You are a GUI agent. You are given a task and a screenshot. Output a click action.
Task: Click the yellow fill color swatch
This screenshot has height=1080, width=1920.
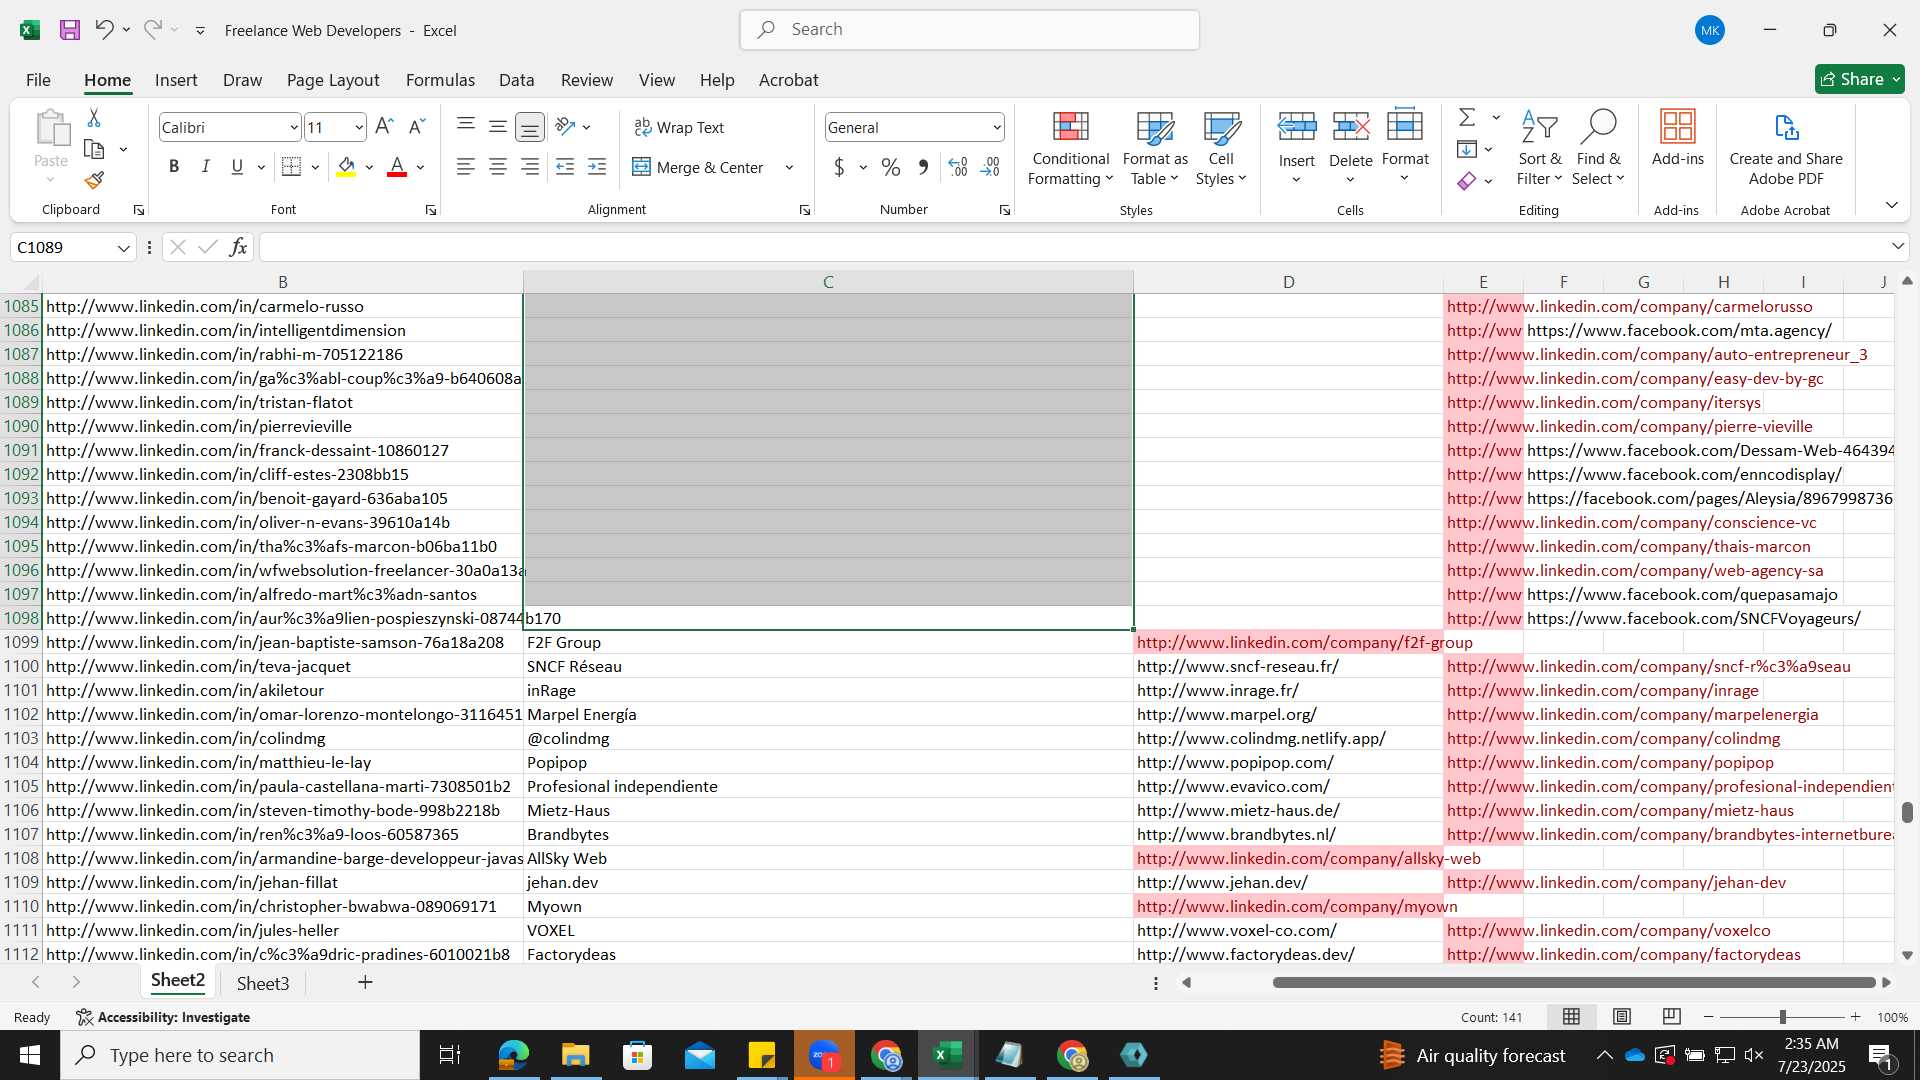tap(346, 167)
